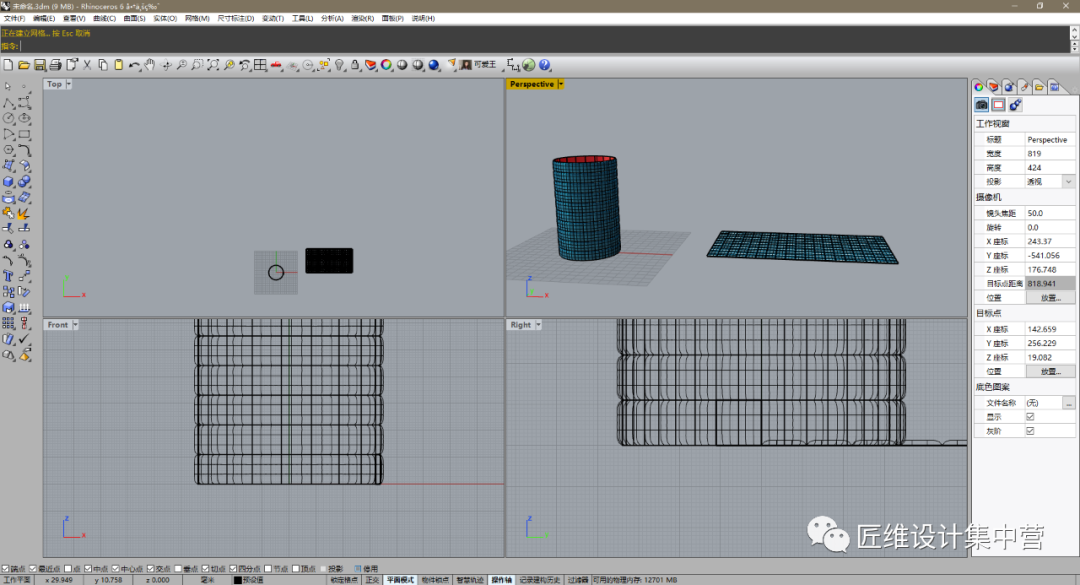Click the Zoom Window icon
Screen dimensions: 1080x585
coord(198,65)
